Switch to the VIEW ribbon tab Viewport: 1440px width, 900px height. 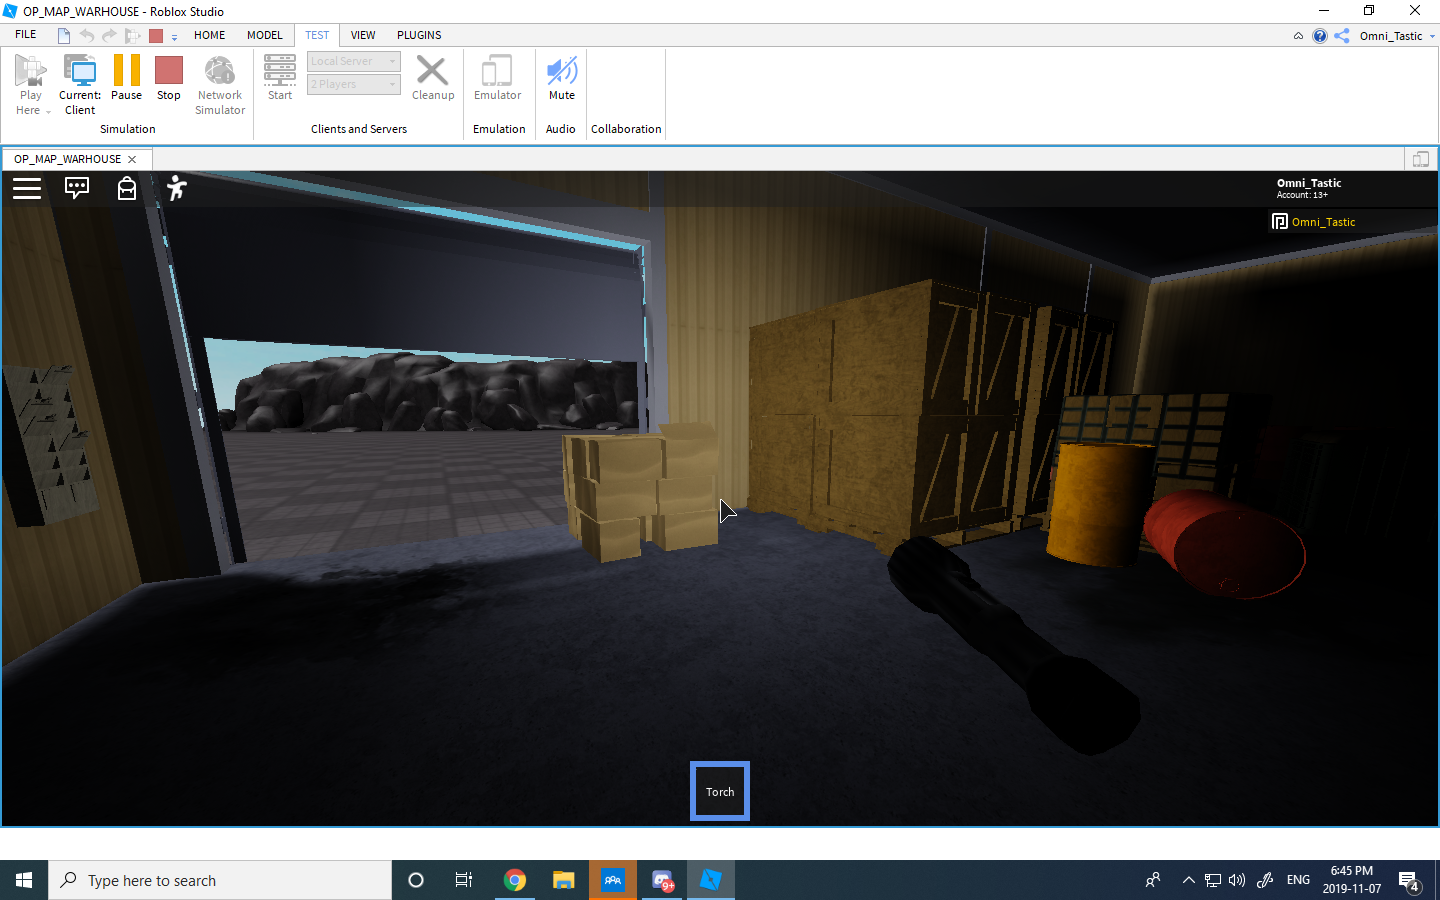pos(362,35)
